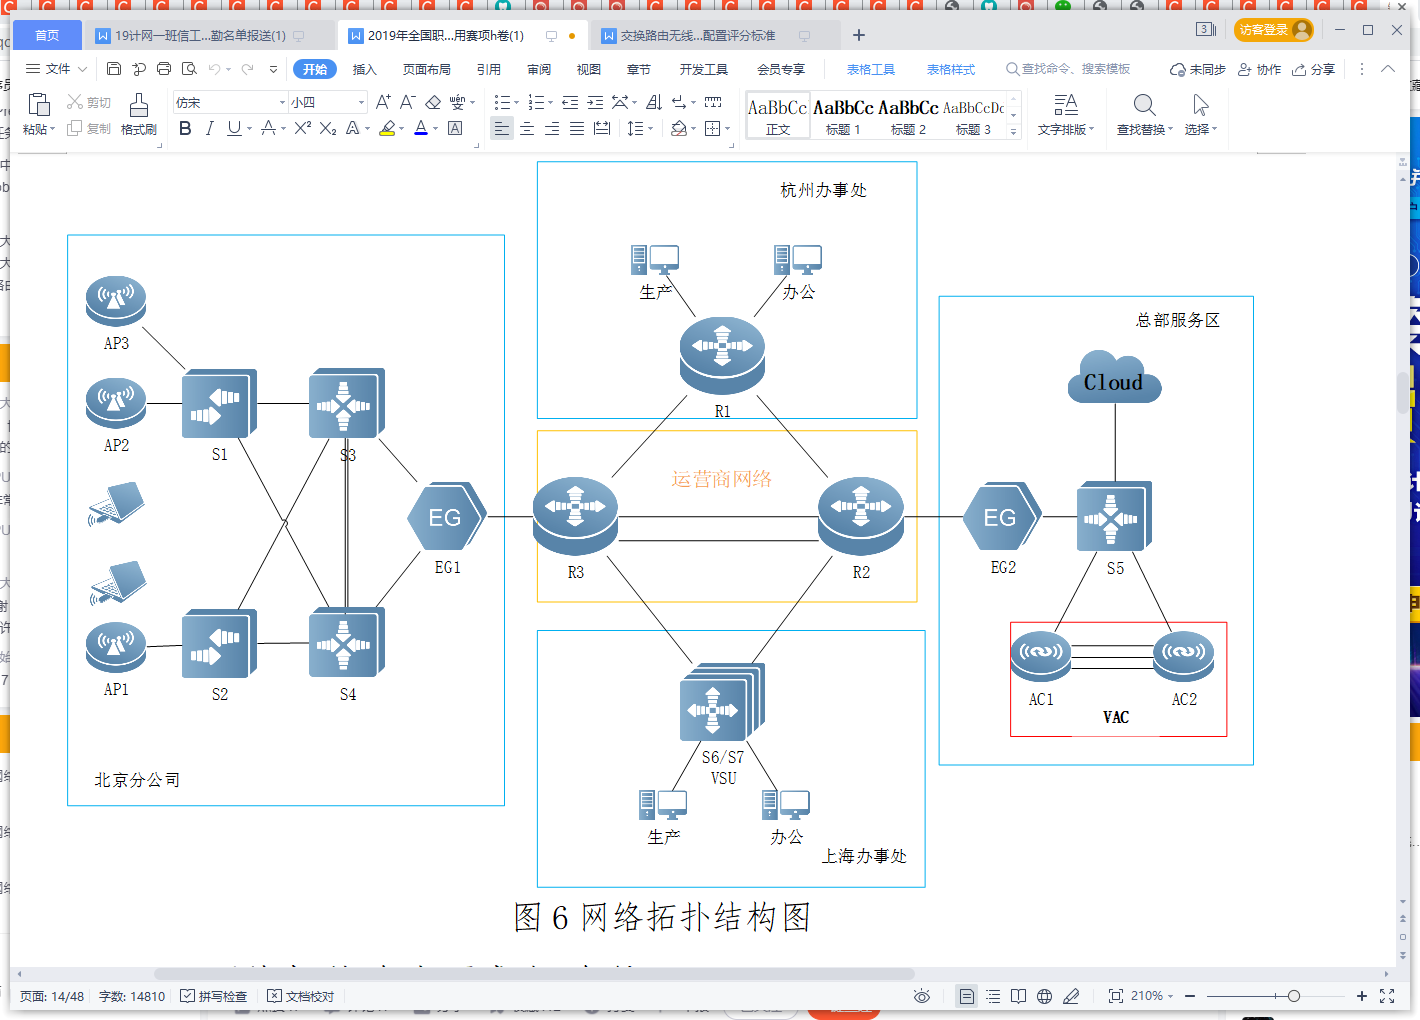Switch to document tab 交换路由无线...配置评分标准
This screenshot has width=1420, height=1020.
pyautogui.click(x=698, y=36)
